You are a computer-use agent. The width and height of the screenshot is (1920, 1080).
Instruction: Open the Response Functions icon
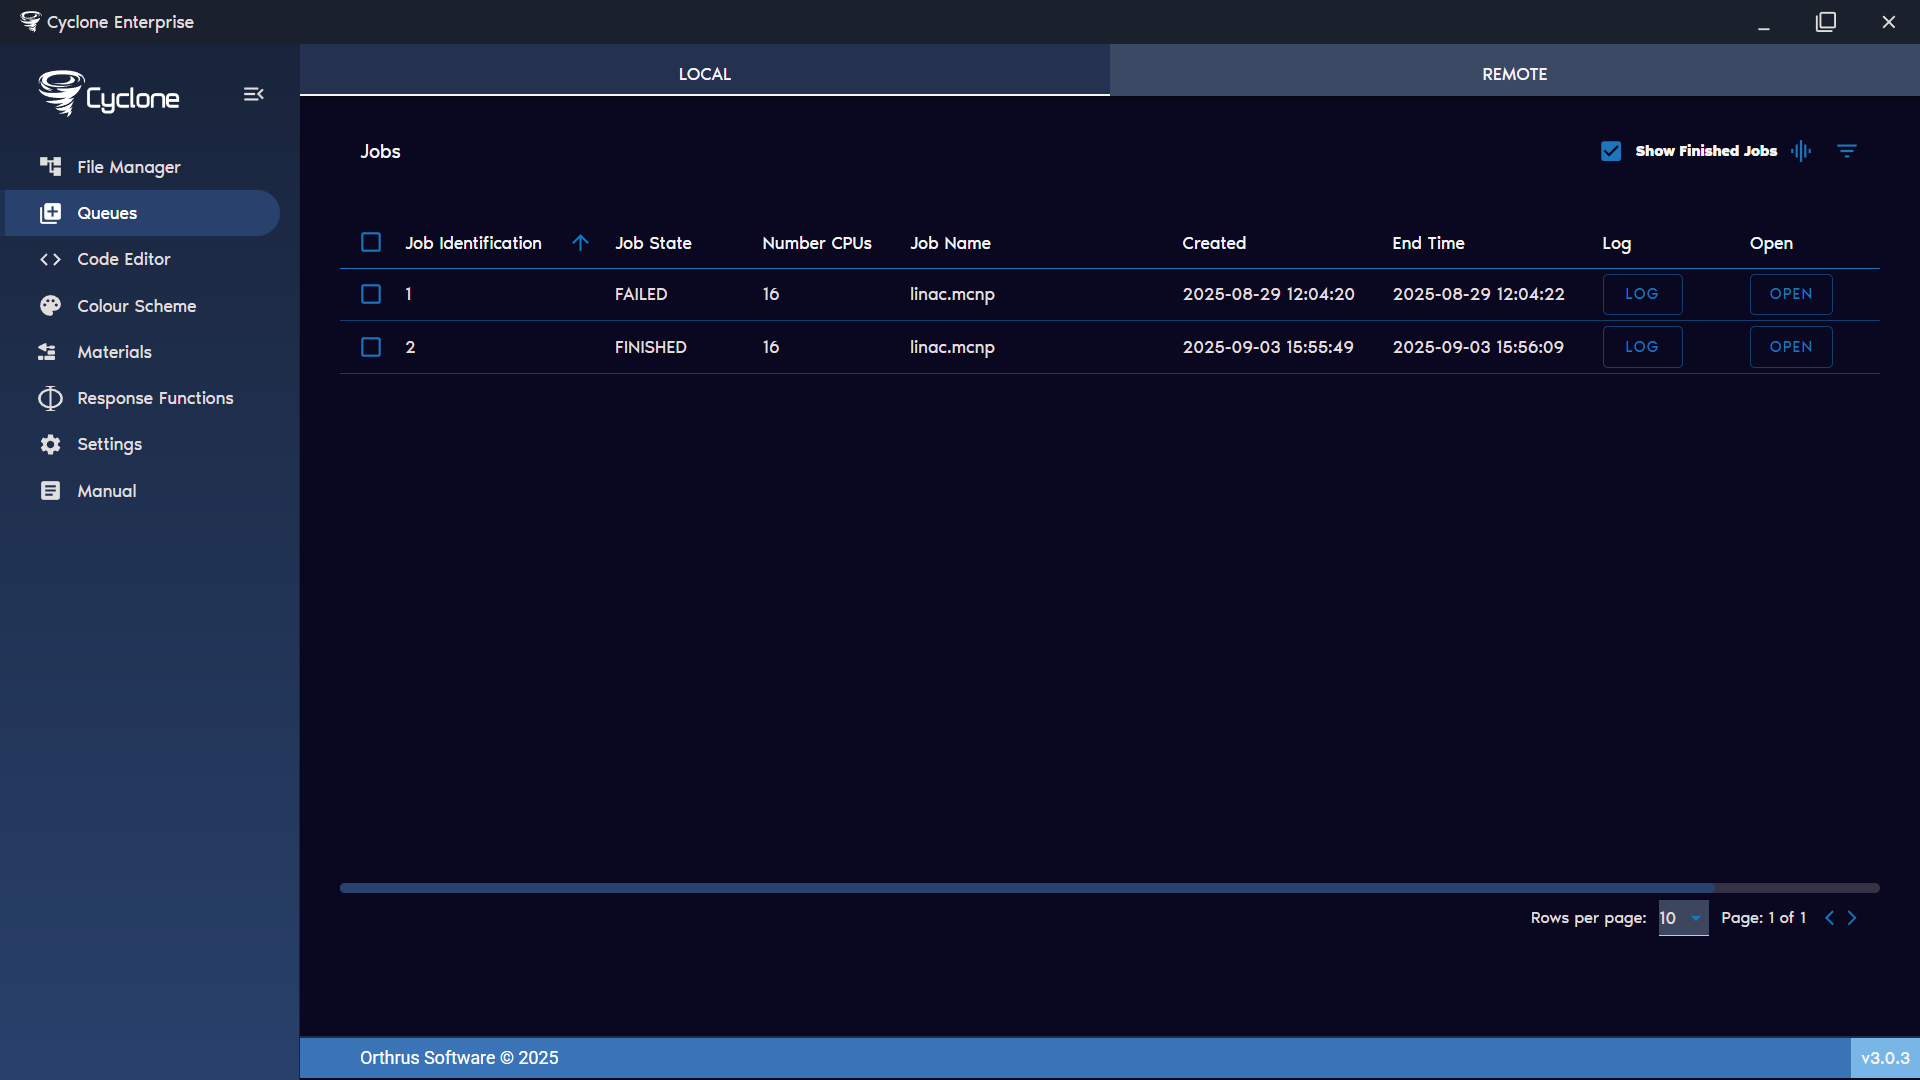click(50, 398)
